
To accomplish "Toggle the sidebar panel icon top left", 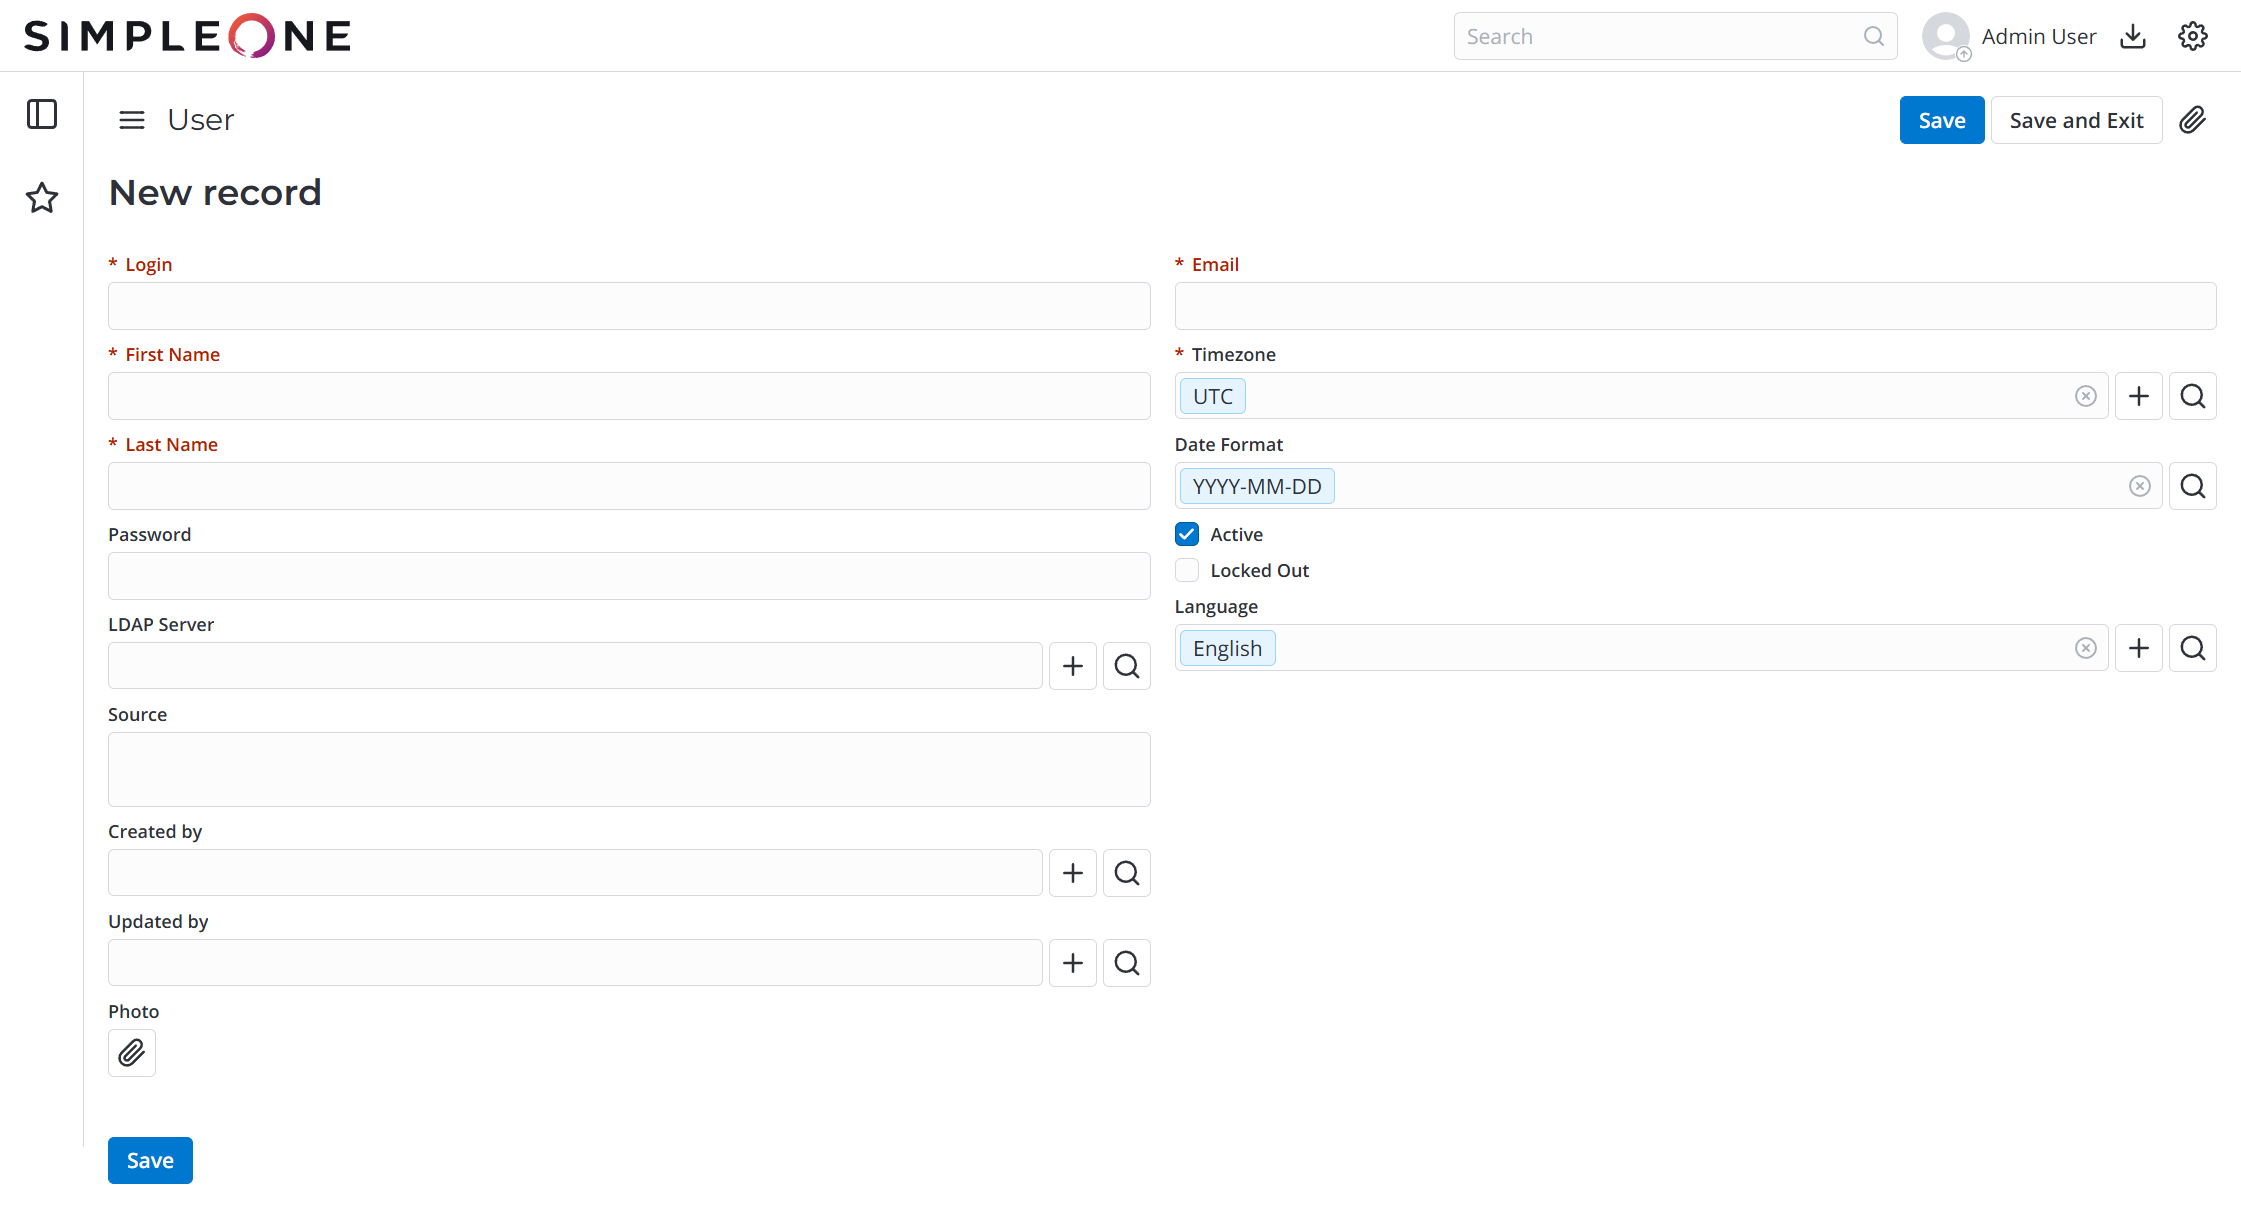I will [41, 114].
